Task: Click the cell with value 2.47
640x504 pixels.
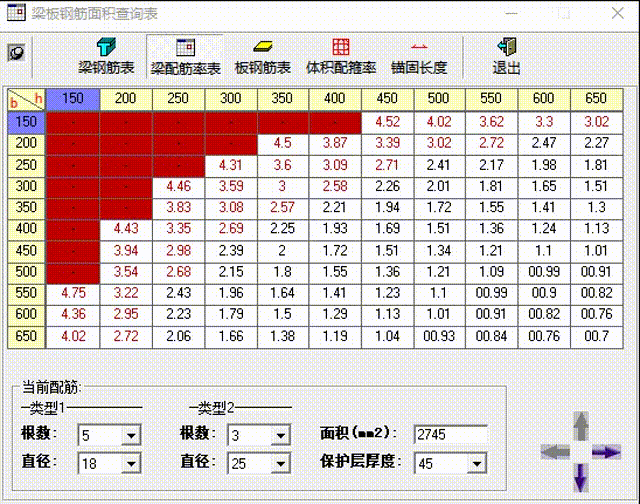Action: (x=544, y=144)
